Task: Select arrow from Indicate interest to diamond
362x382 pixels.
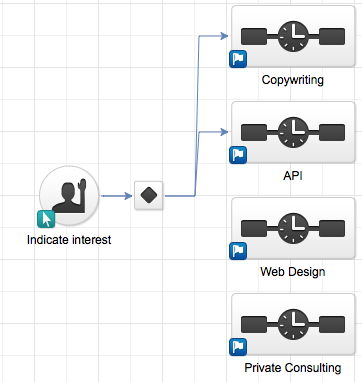Action: coord(117,196)
